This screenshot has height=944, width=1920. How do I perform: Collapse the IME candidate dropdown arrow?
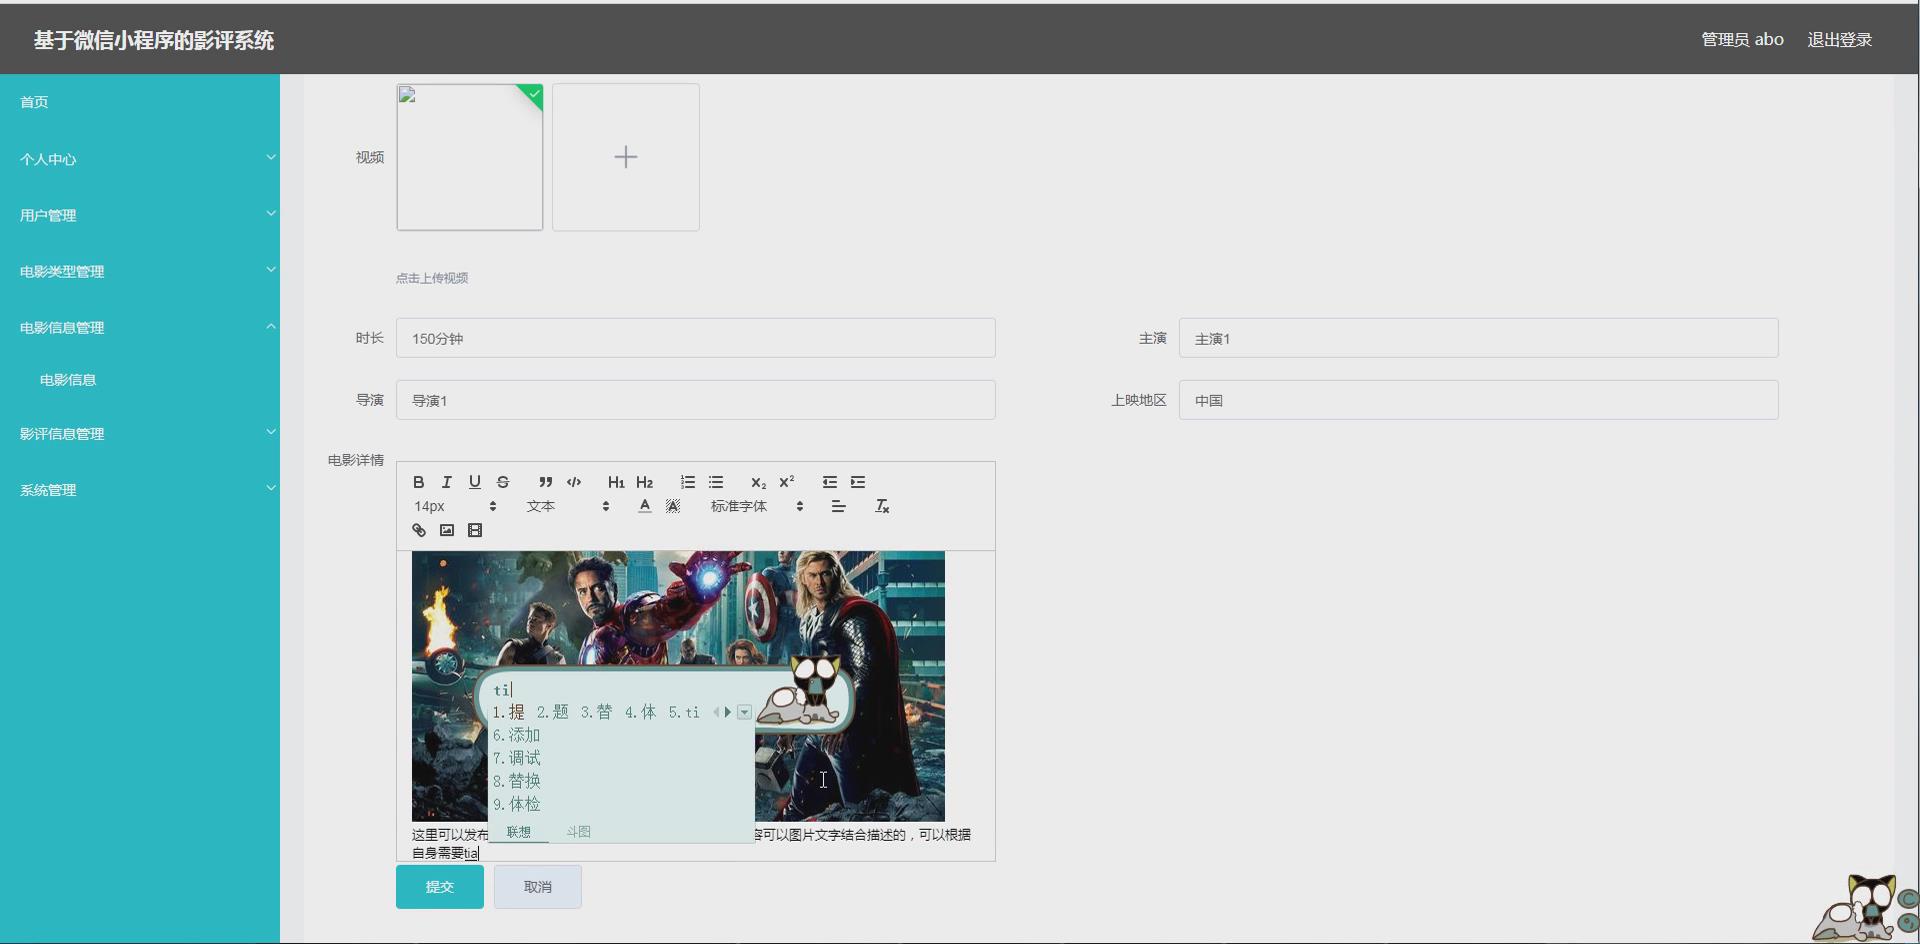[x=744, y=712]
